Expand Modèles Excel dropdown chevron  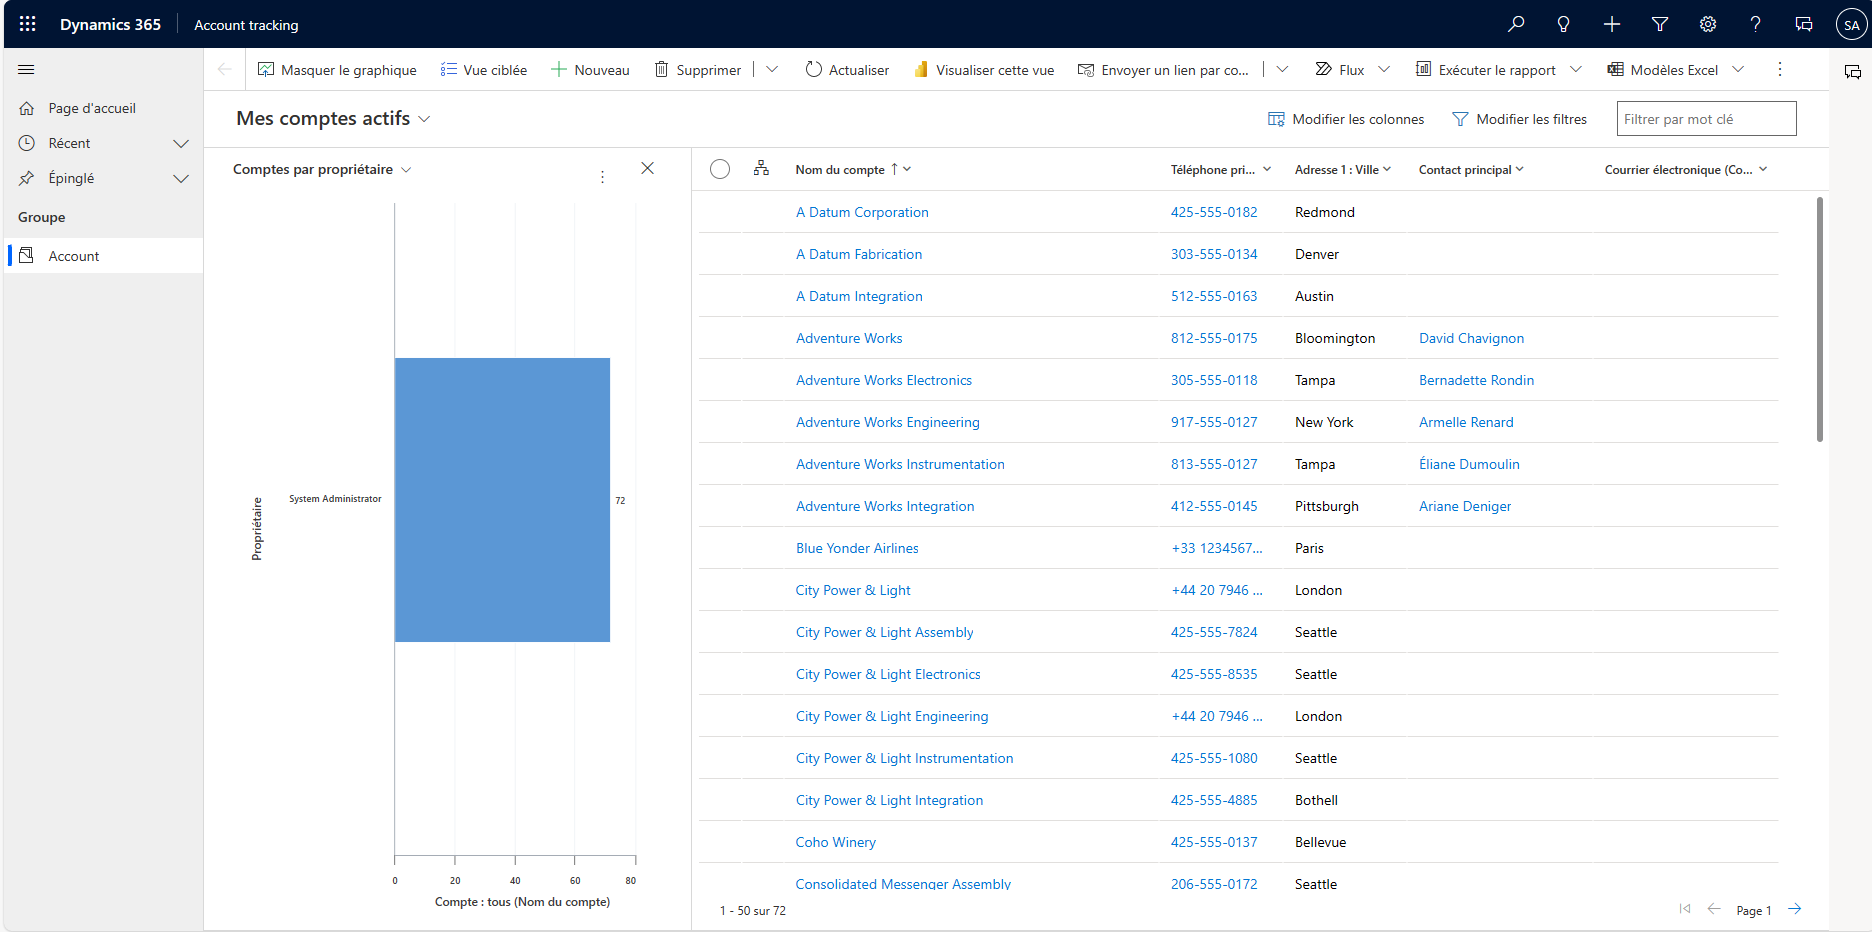point(1738,69)
